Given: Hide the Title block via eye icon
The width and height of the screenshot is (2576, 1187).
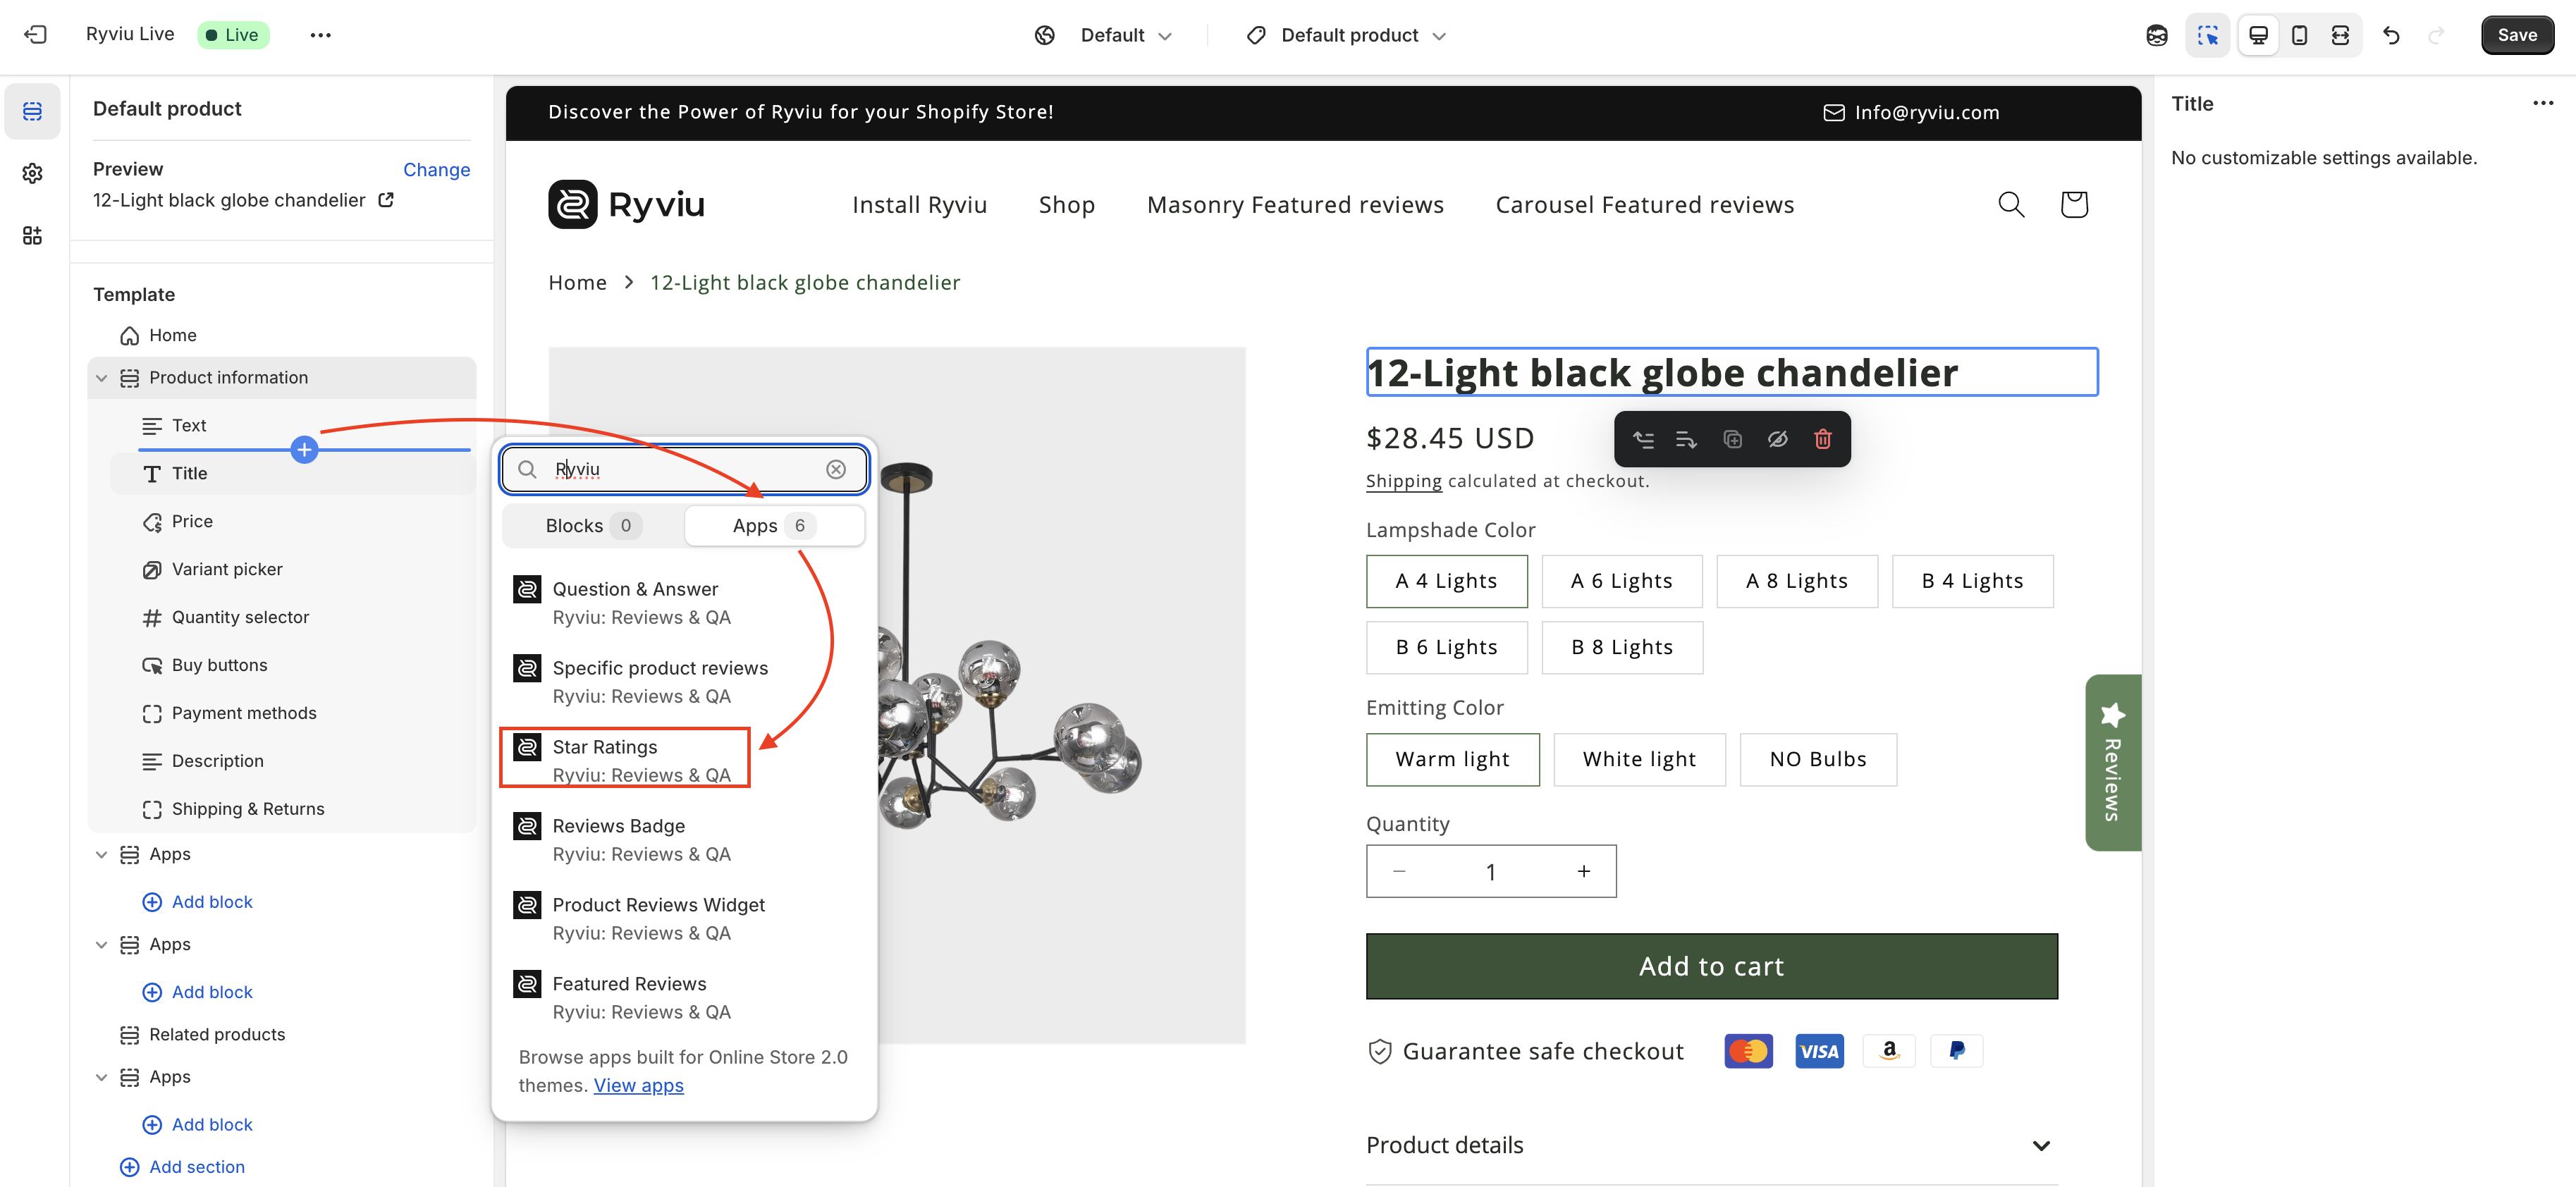Looking at the screenshot, I should pyautogui.click(x=1777, y=439).
